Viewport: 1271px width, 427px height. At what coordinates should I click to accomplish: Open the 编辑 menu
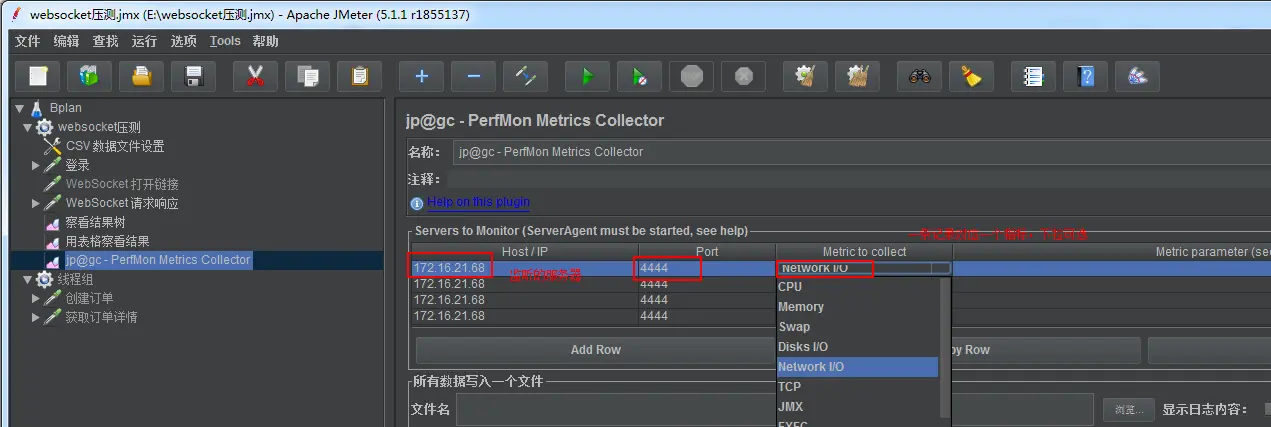click(x=66, y=41)
